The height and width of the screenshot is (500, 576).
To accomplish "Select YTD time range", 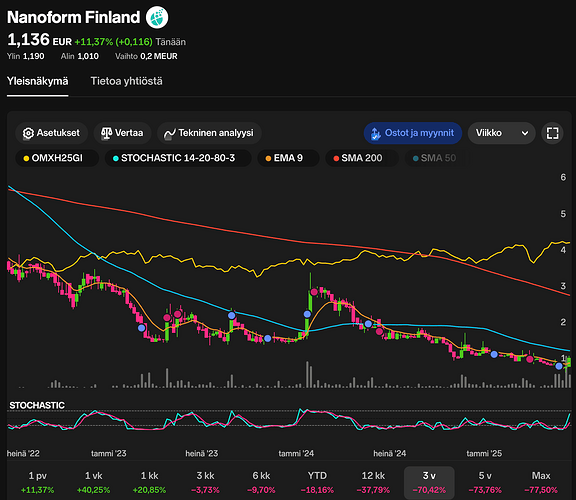I will [x=317, y=482].
